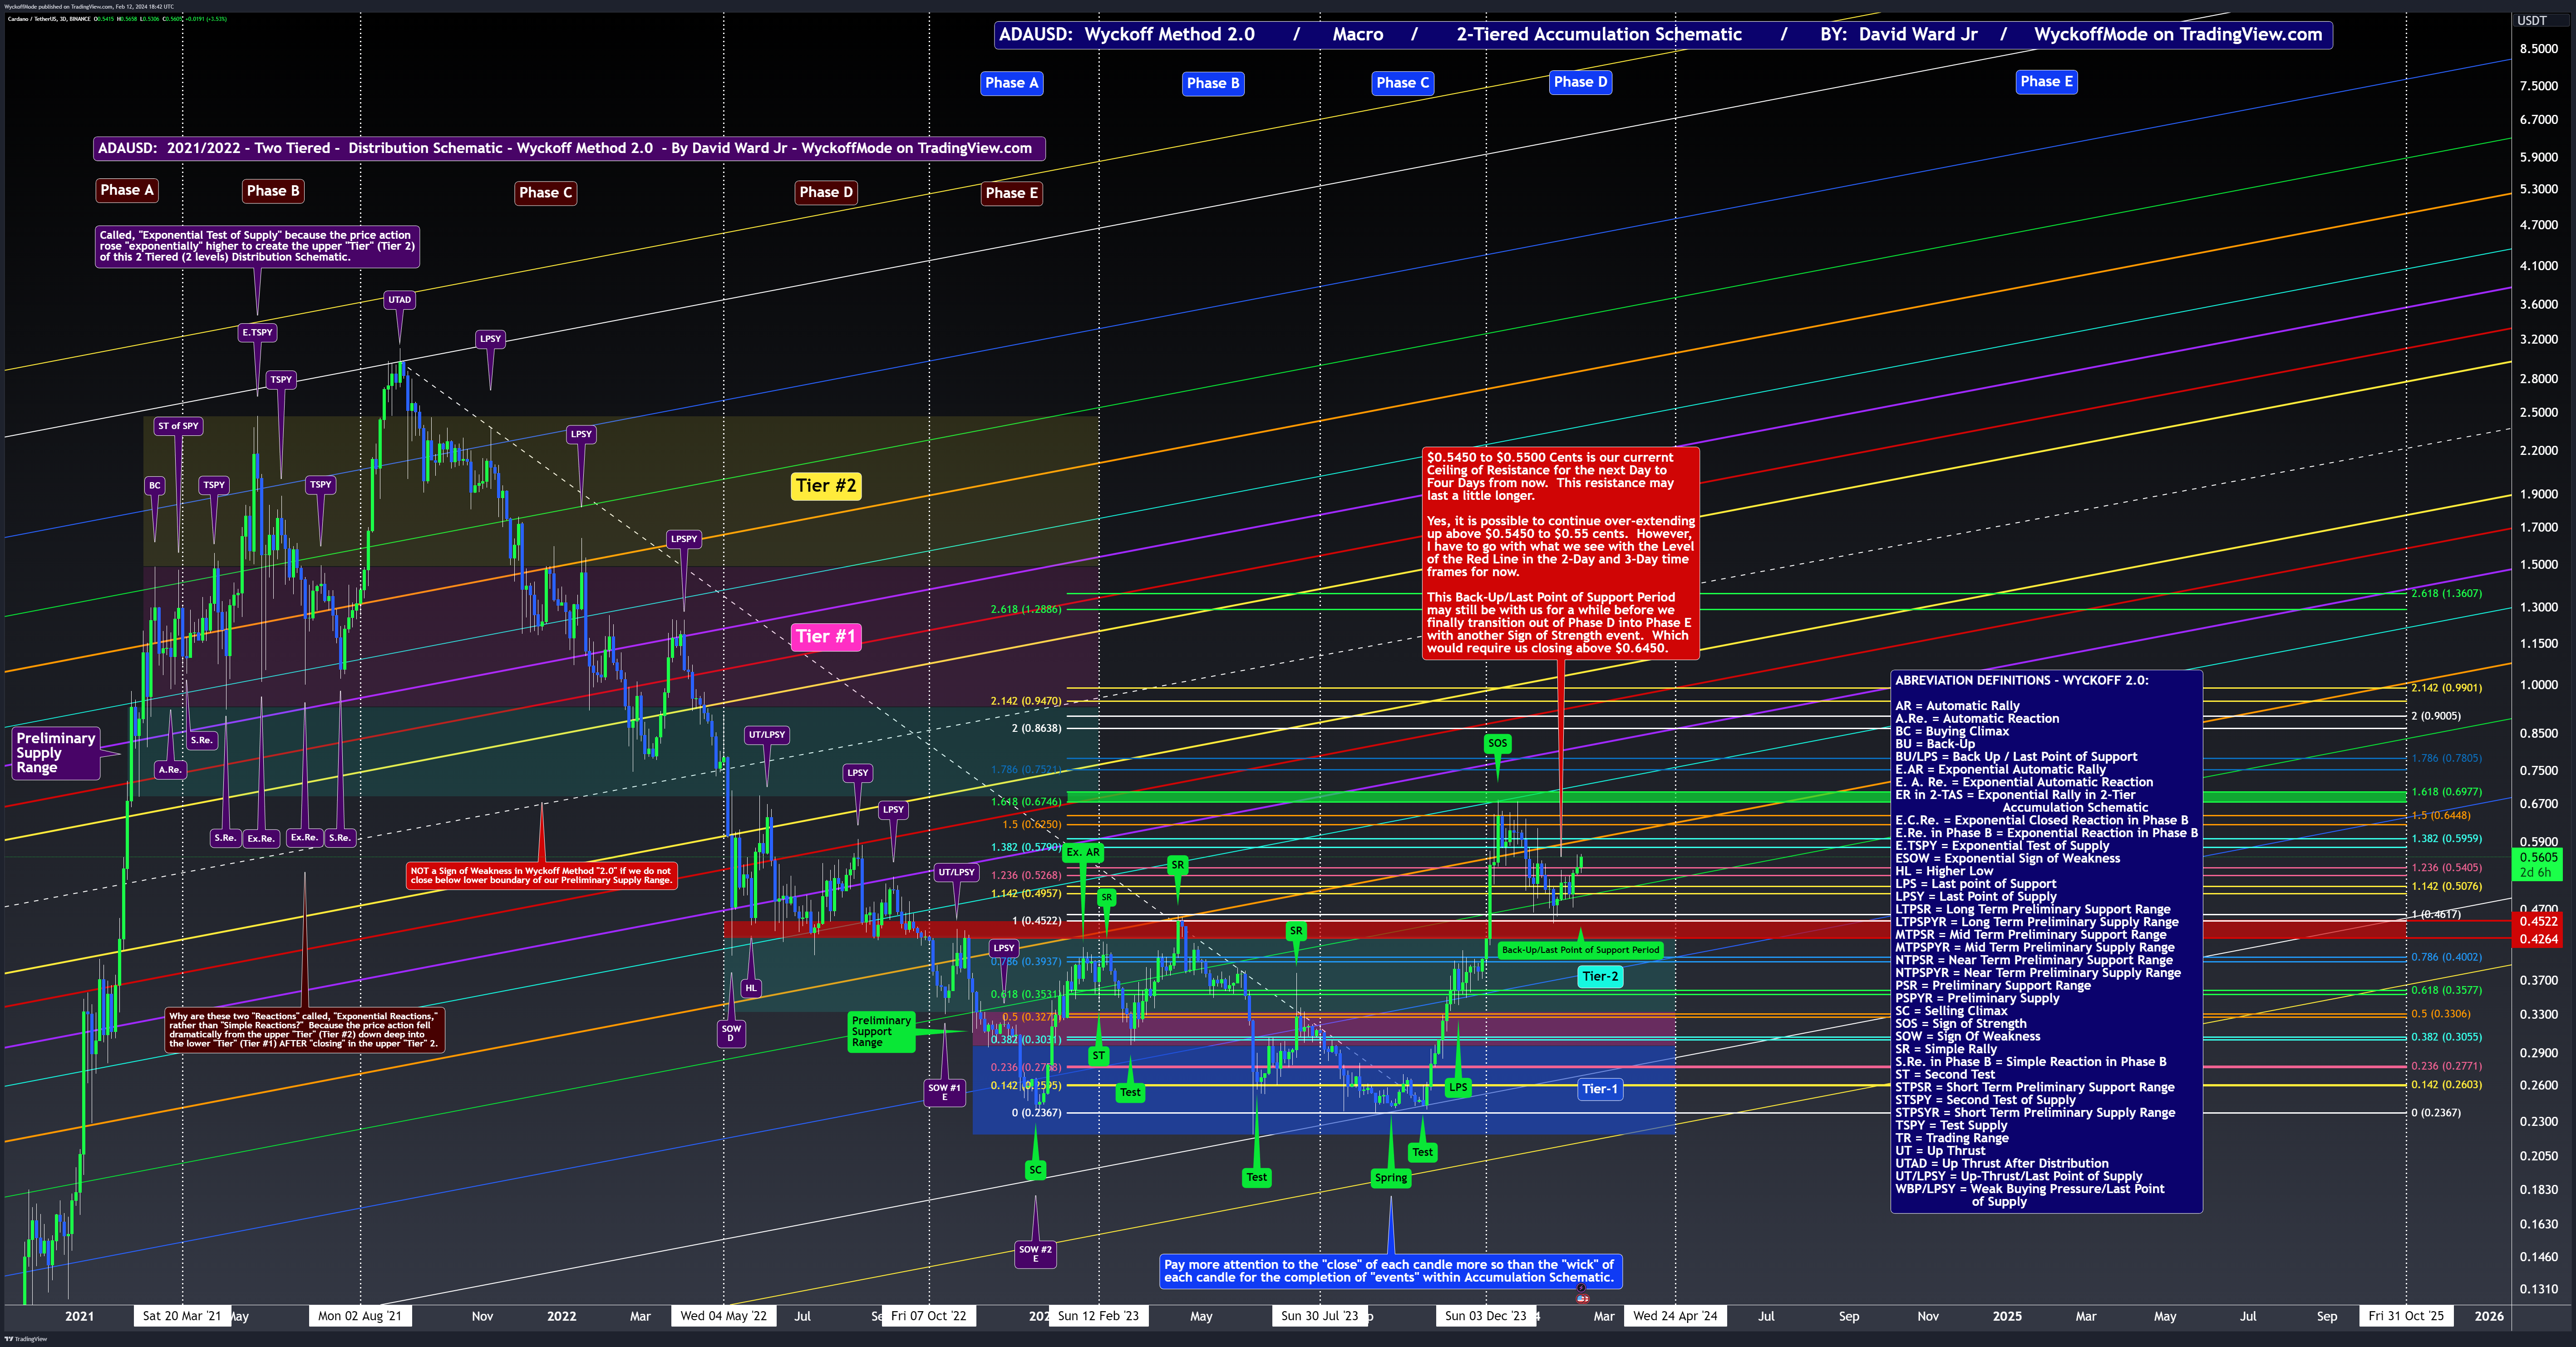Select the dark red Phase D label
Viewport: 2576px width, 1347px height.
(x=826, y=192)
